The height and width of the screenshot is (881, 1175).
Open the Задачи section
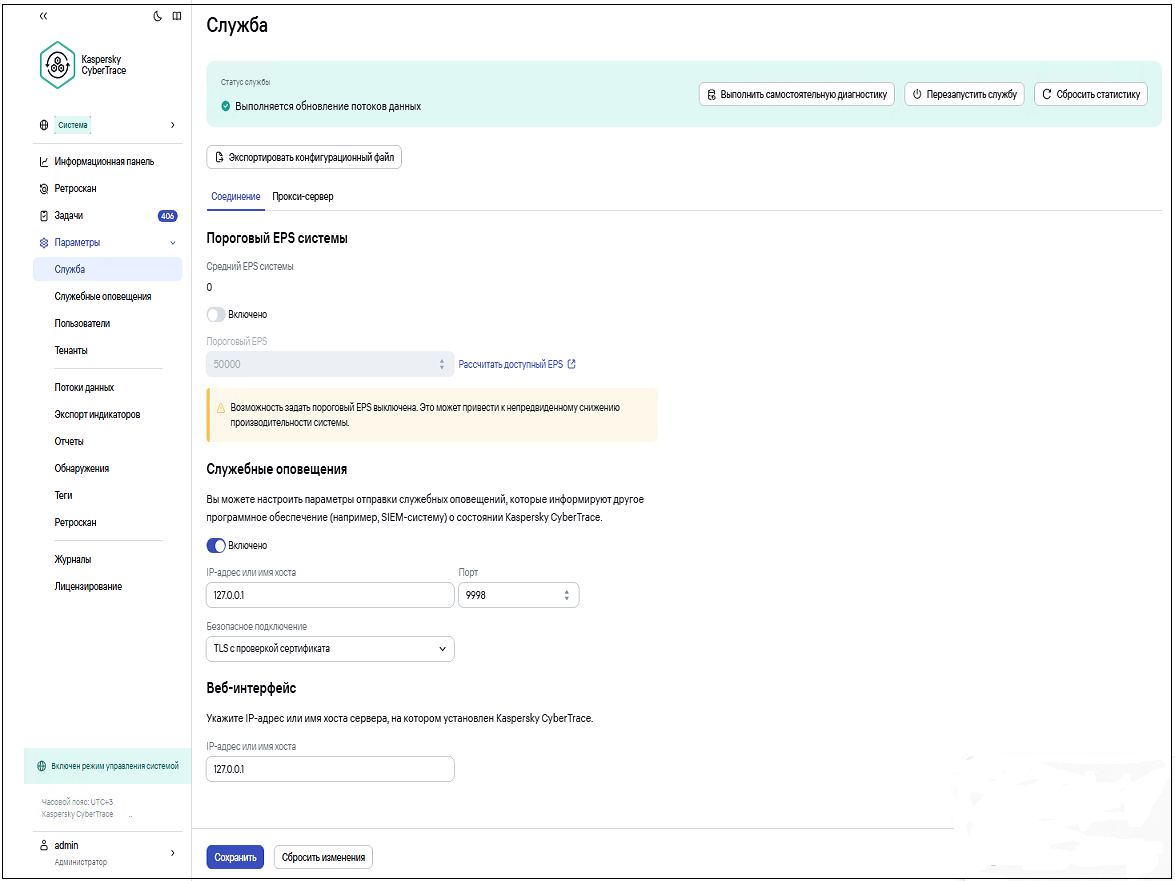coord(68,216)
